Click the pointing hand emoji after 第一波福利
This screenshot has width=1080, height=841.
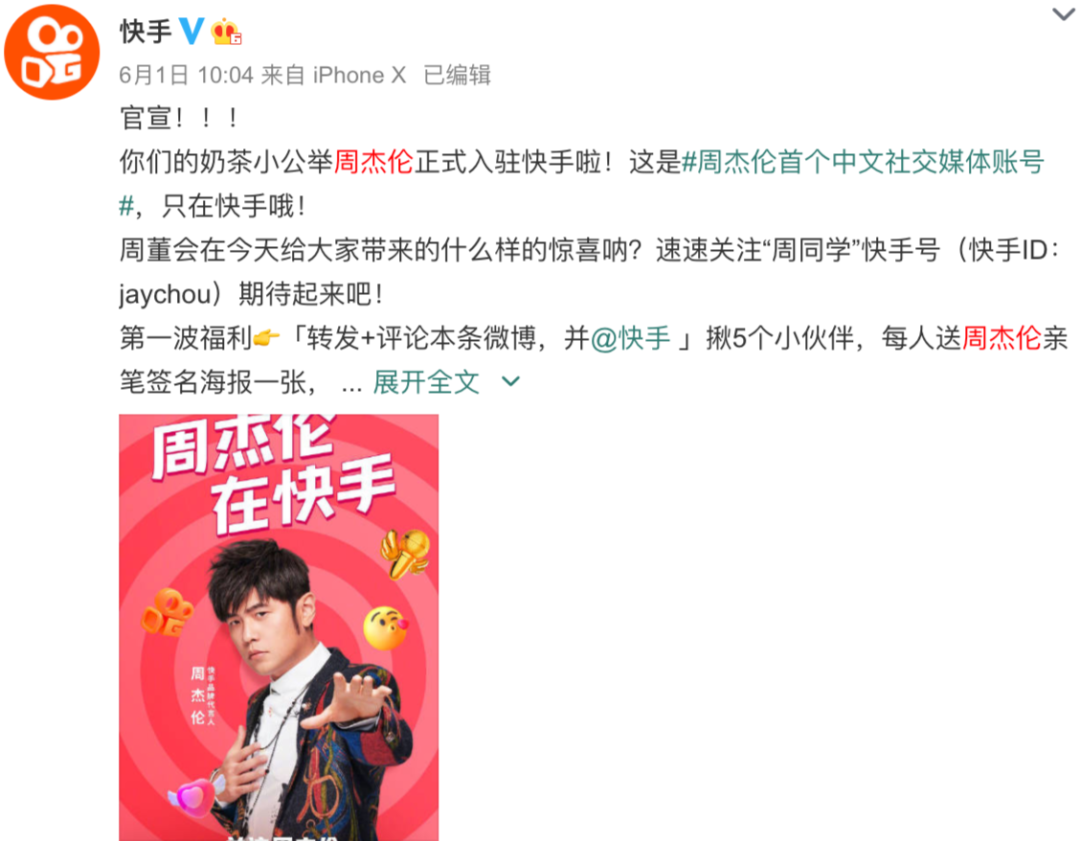[x=267, y=338]
